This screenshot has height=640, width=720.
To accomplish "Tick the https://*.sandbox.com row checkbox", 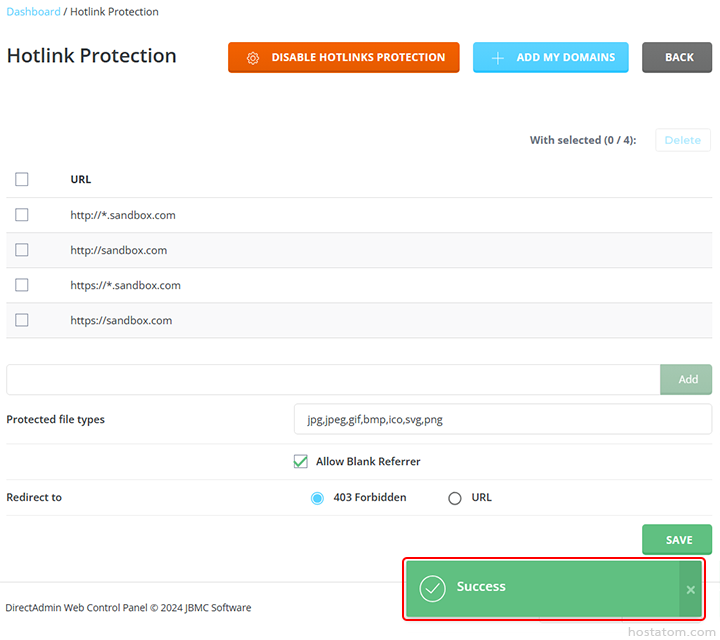I will click(22, 285).
